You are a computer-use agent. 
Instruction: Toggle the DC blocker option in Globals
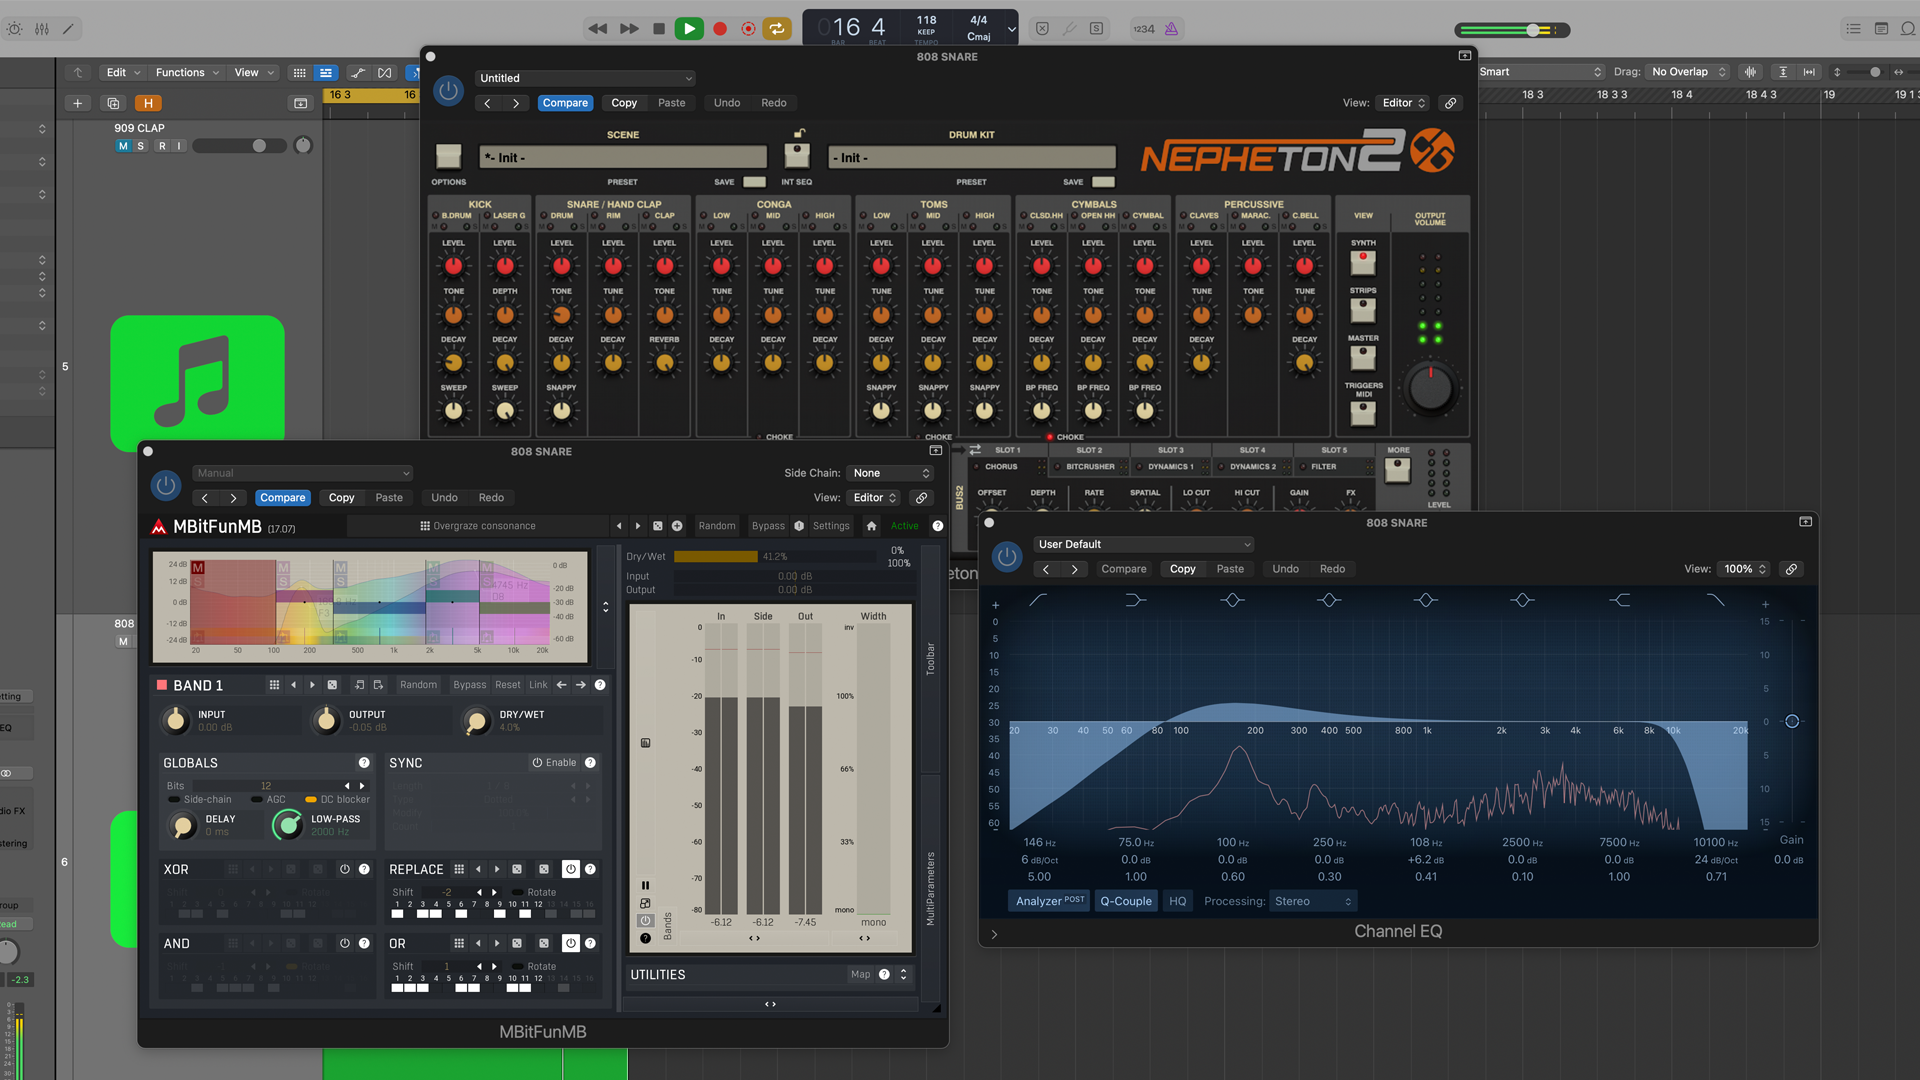(x=338, y=800)
